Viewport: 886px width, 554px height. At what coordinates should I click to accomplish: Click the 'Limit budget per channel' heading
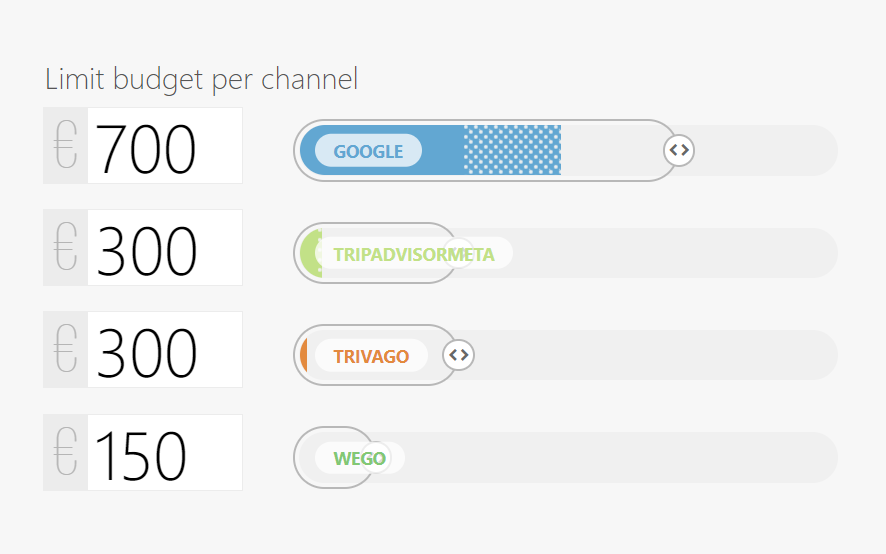pos(201,79)
